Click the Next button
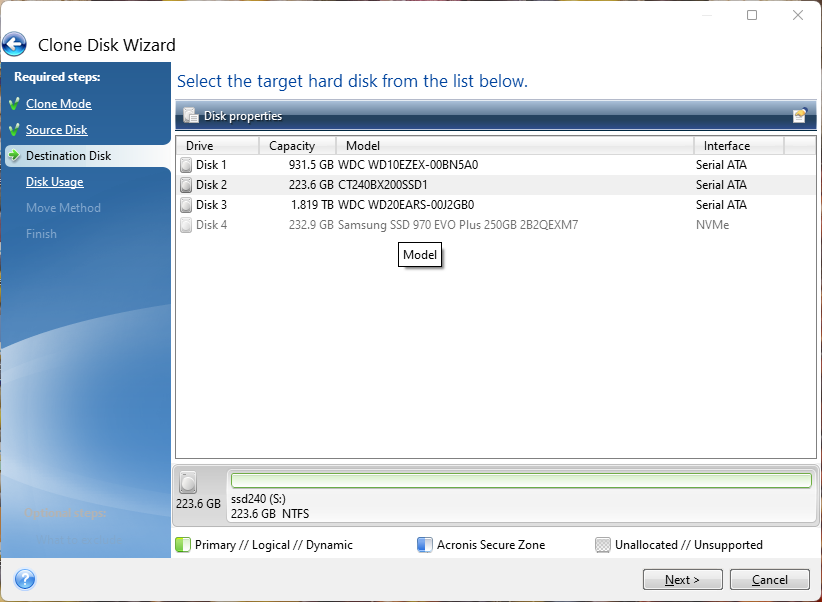822x602 pixels. 683,579
